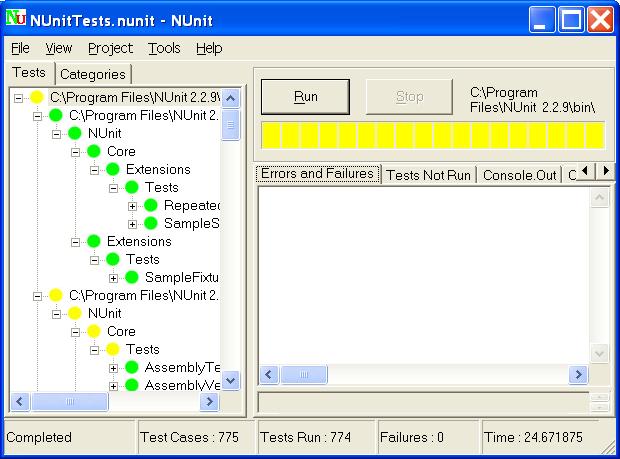Click the NUnit application icon in title bar
This screenshot has height=459, width=620.
pos(16,18)
